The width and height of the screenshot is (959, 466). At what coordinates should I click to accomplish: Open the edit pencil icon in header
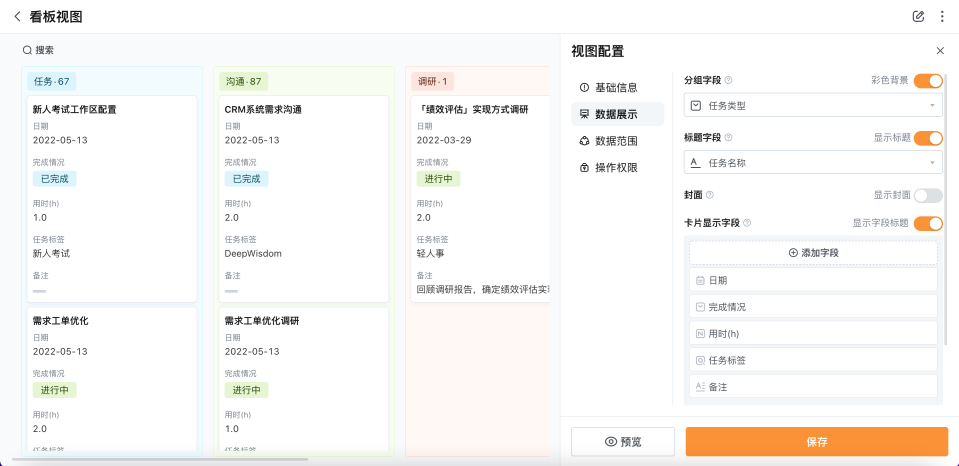tap(918, 17)
